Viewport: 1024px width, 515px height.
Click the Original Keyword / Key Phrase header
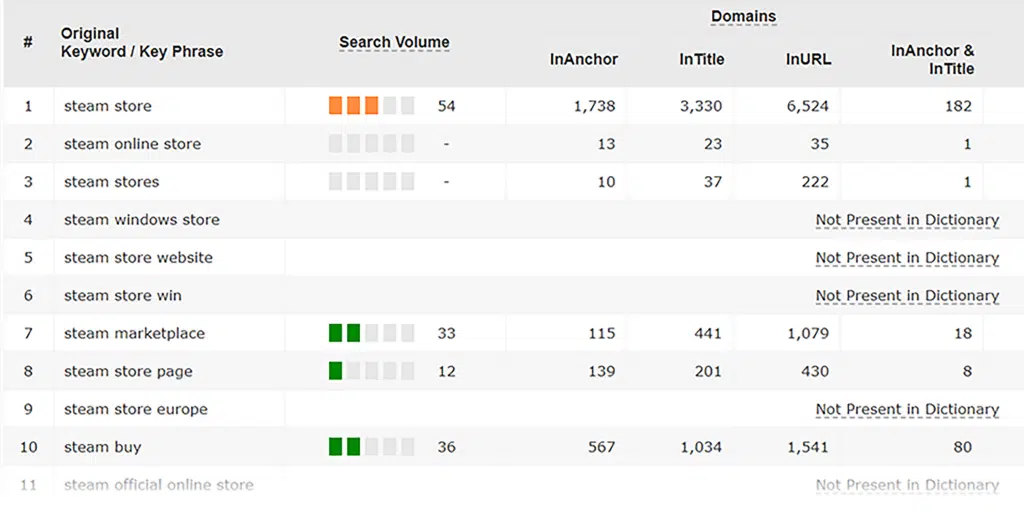(x=141, y=42)
